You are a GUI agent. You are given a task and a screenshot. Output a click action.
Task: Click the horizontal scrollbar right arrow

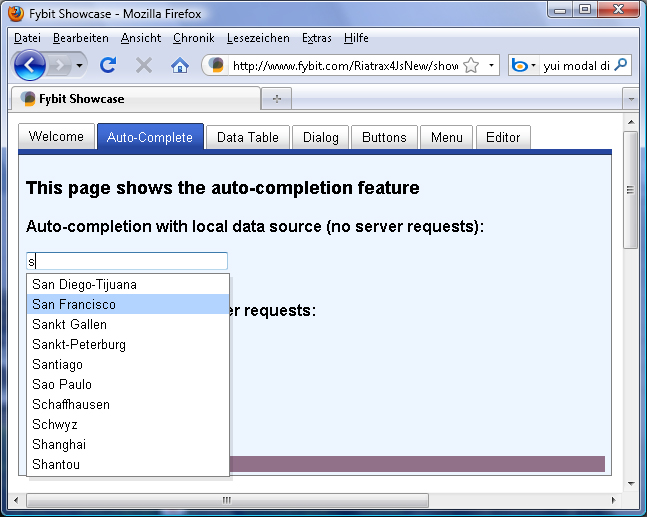click(x=614, y=500)
